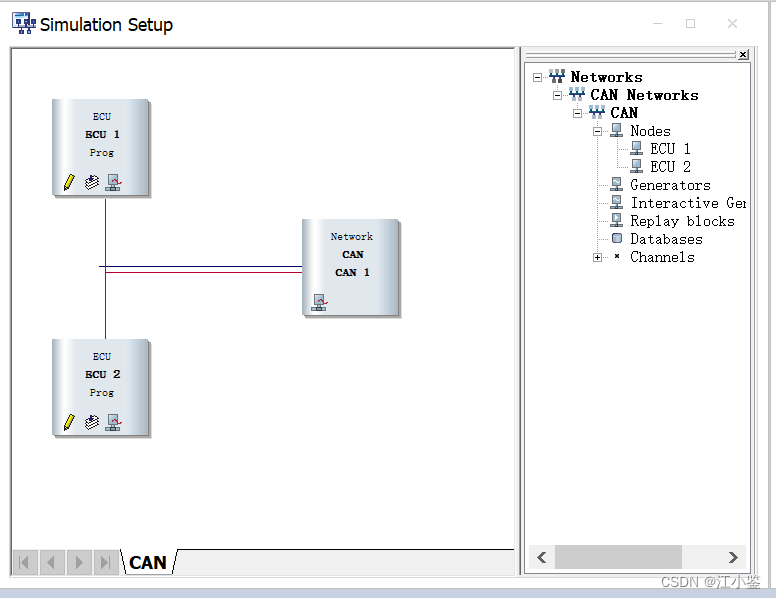Jump to first tab with navigation arrow
Viewport: 776px width, 598px height.
[25, 562]
